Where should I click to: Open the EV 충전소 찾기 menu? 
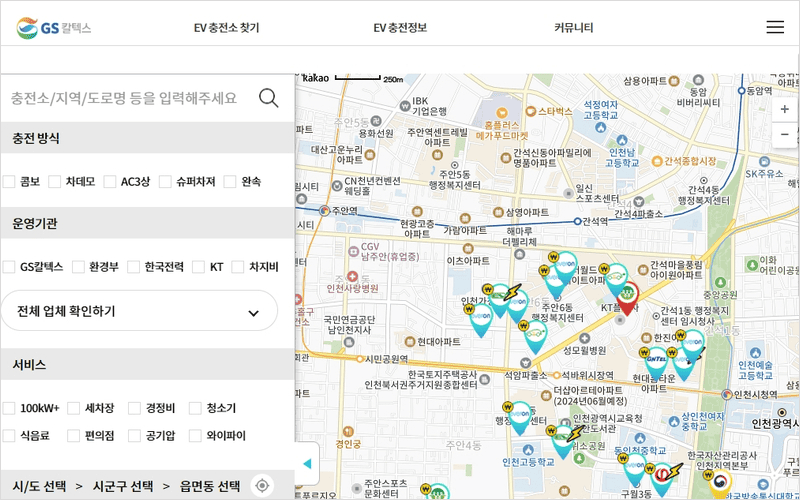coord(227,28)
